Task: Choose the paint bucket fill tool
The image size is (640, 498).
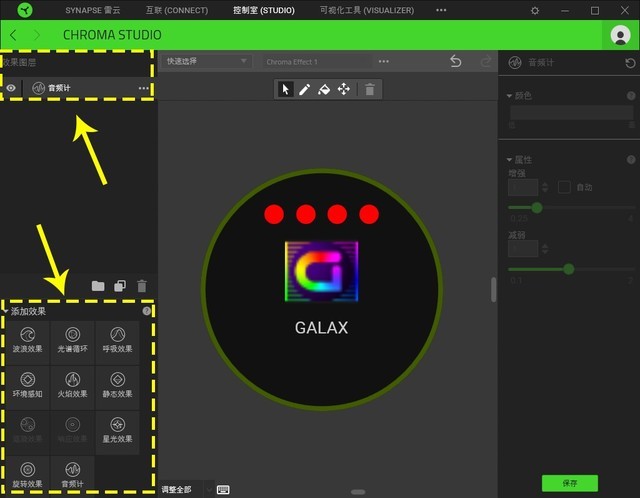Action: coord(324,89)
